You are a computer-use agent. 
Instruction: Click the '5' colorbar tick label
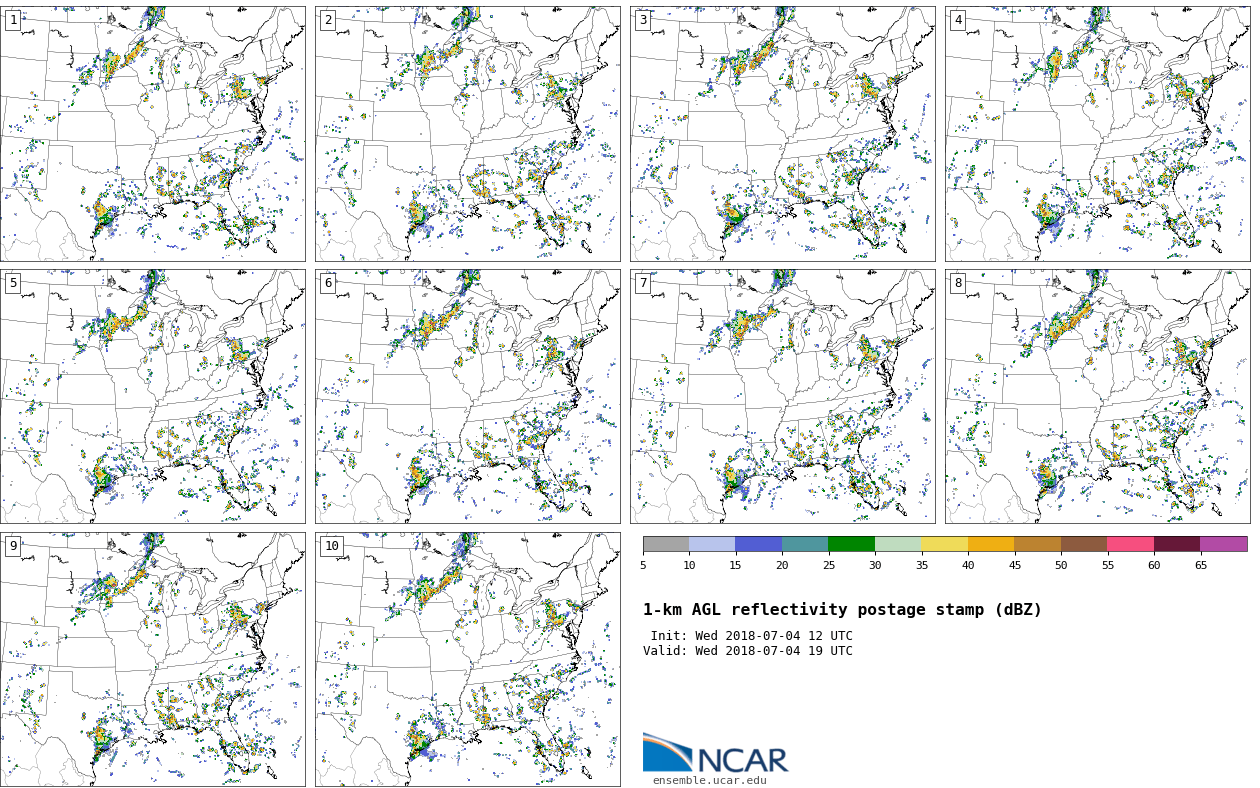[x=643, y=565]
